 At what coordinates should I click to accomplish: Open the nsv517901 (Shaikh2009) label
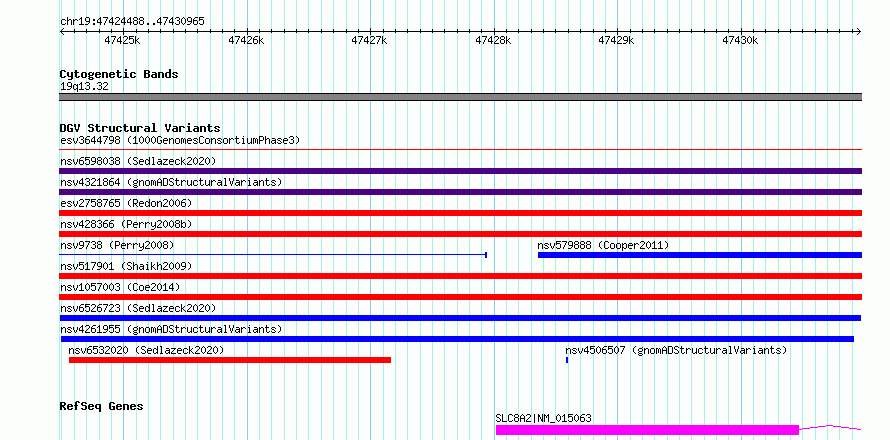126,266
